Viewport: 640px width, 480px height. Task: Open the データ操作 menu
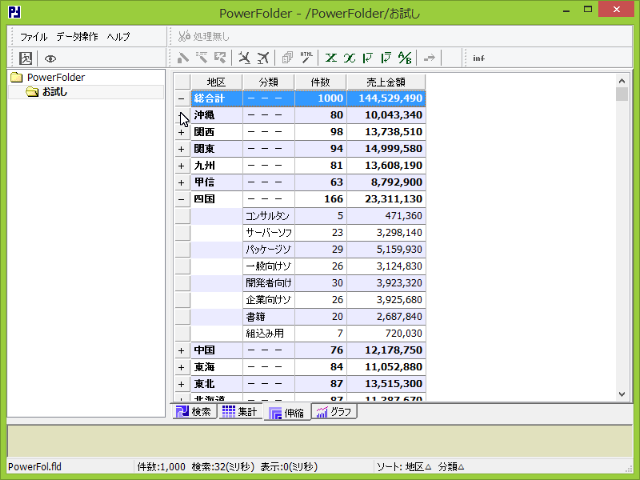(x=77, y=37)
